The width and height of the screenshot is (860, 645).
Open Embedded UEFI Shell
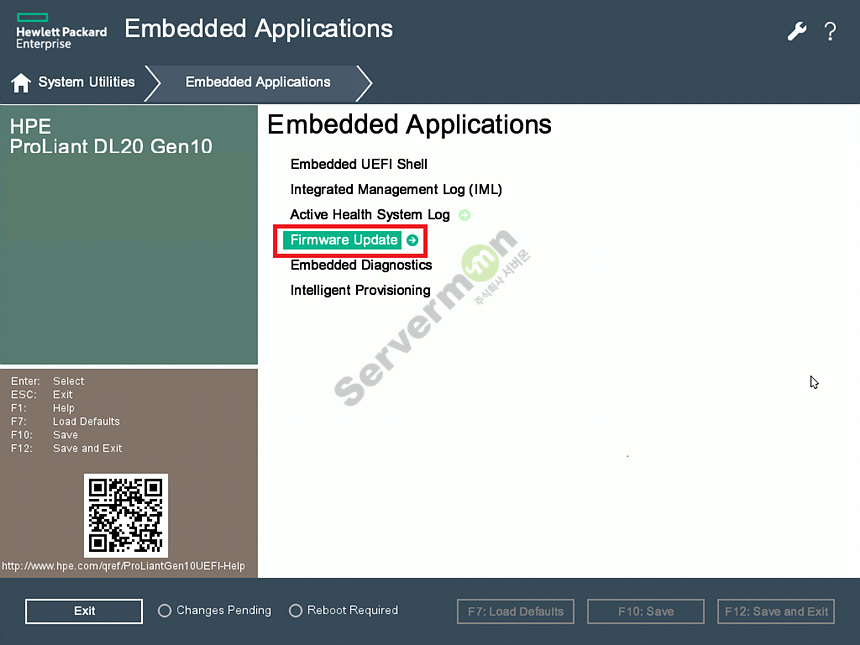coord(359,164)
